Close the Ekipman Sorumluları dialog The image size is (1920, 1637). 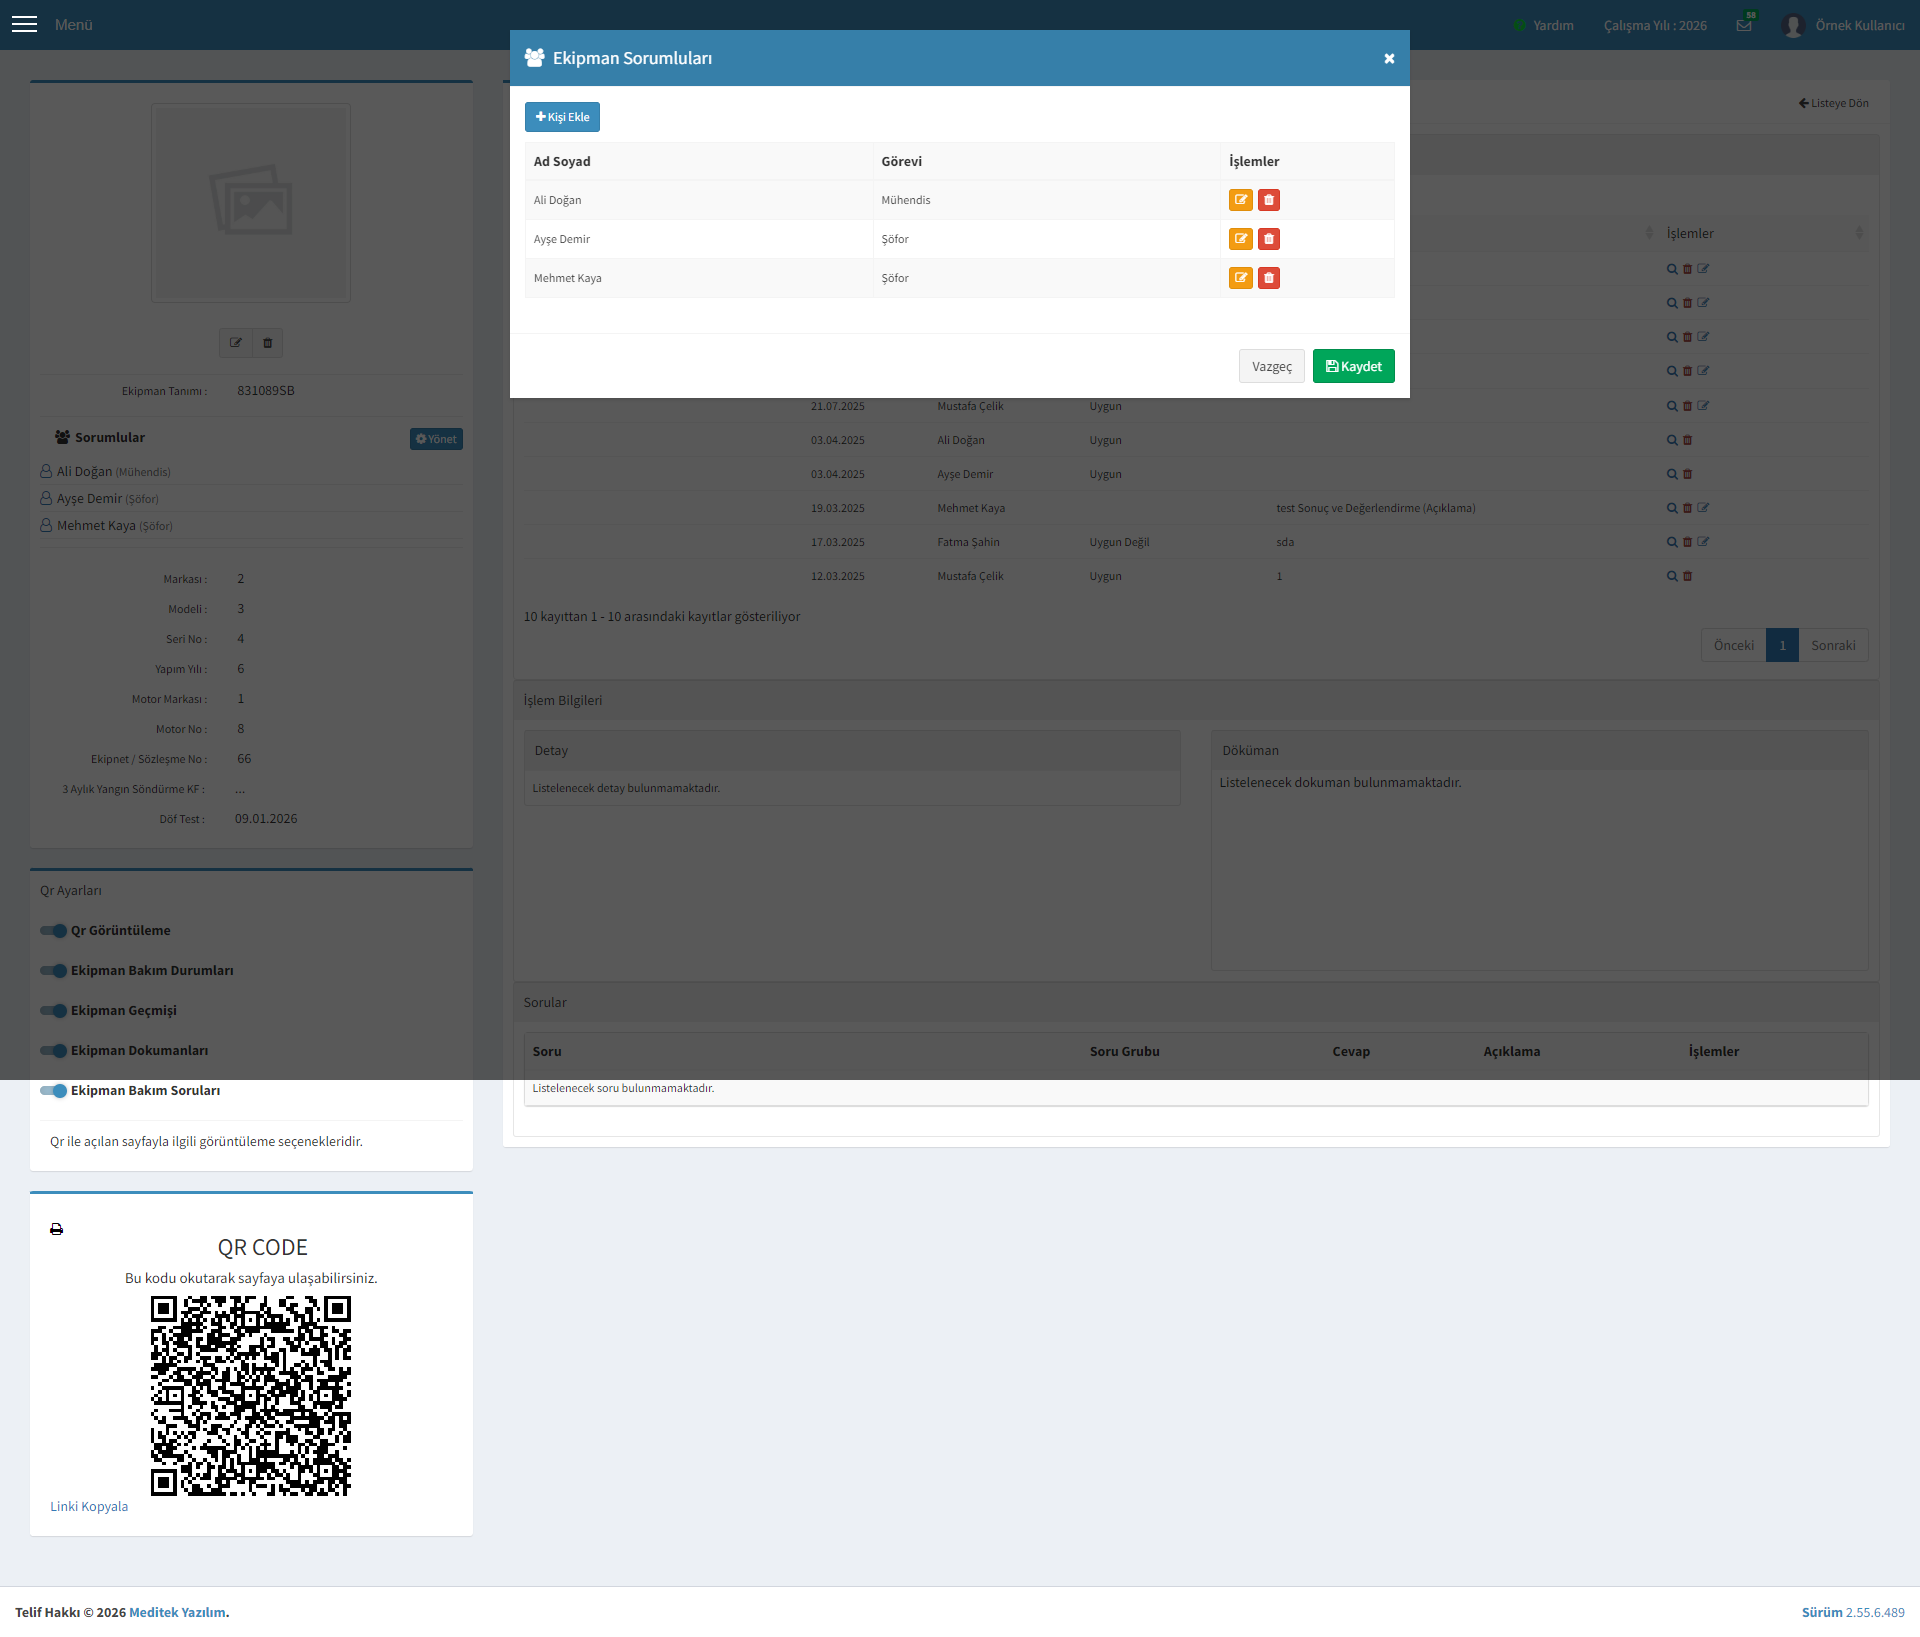[1389, 59]
